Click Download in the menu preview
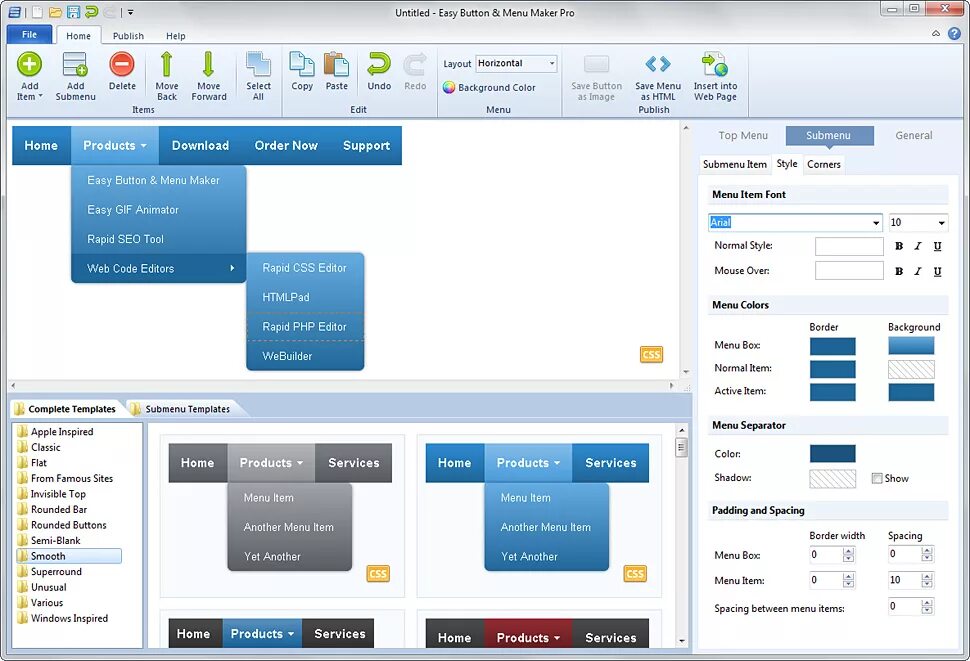Screen dimensions: 970x661 pyautogui.click(x=200, y=146)
